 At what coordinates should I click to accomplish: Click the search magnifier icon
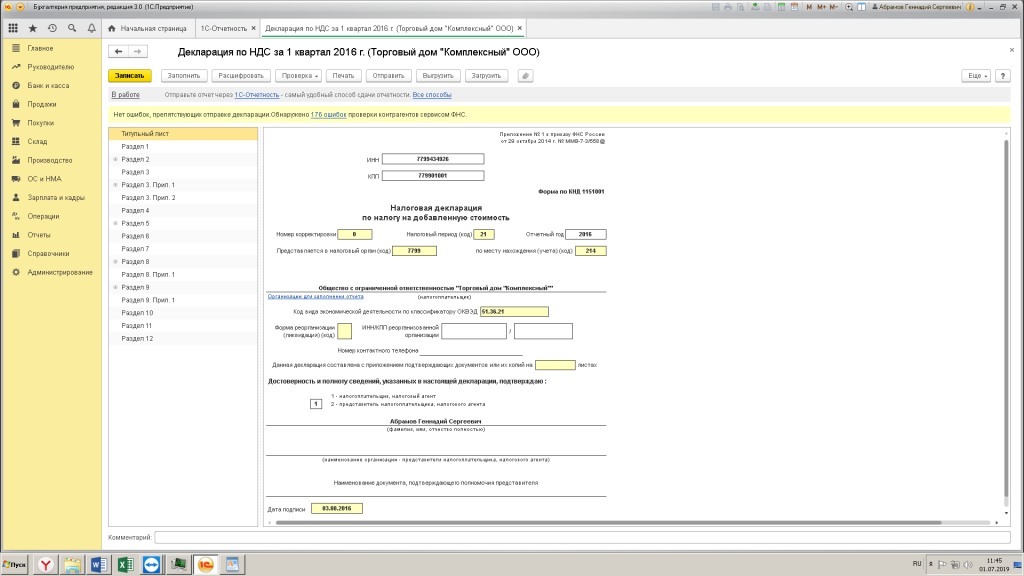tap(72, 28)
